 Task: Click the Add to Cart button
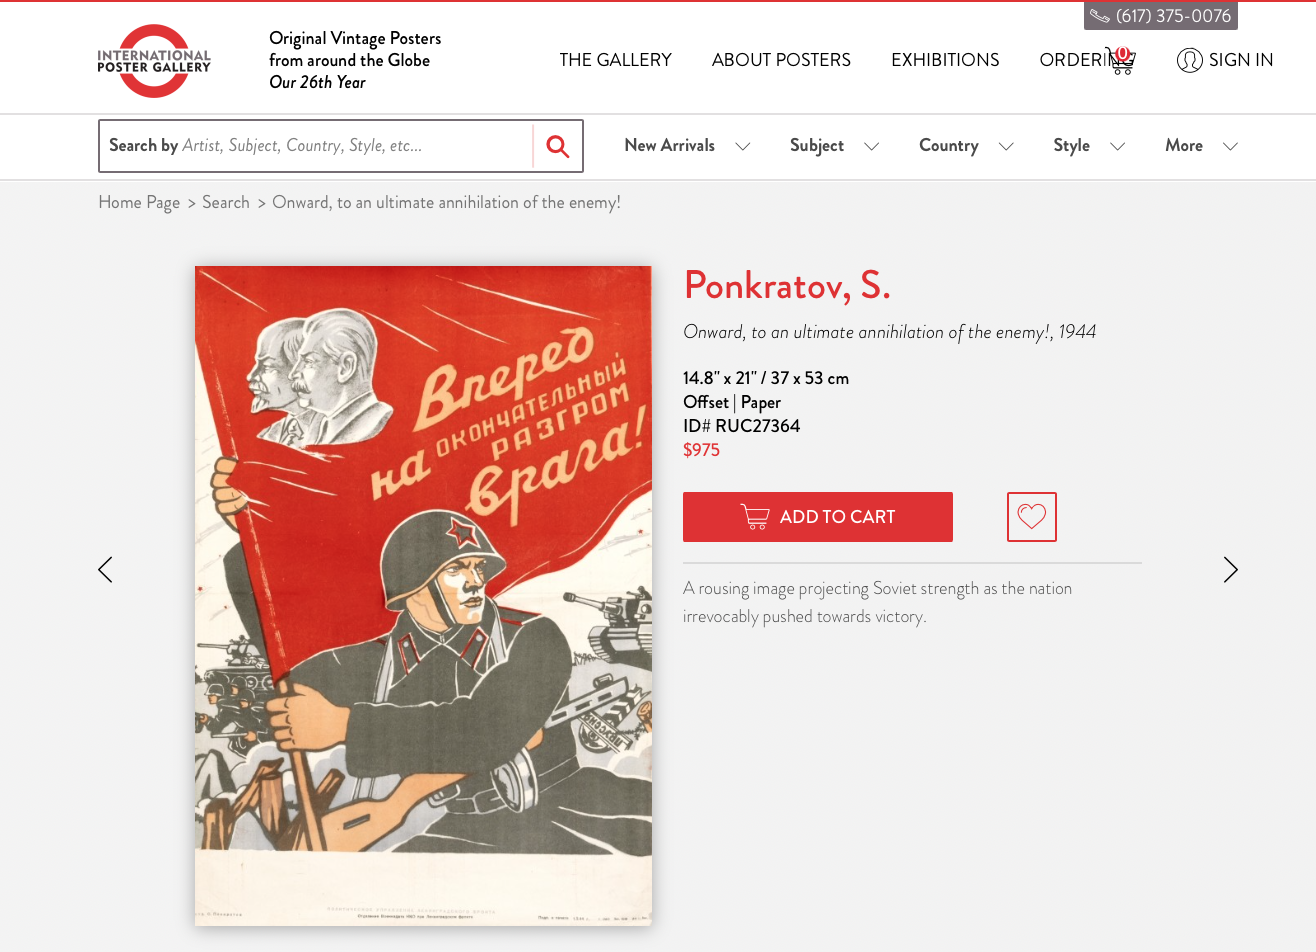click(818, 517)
